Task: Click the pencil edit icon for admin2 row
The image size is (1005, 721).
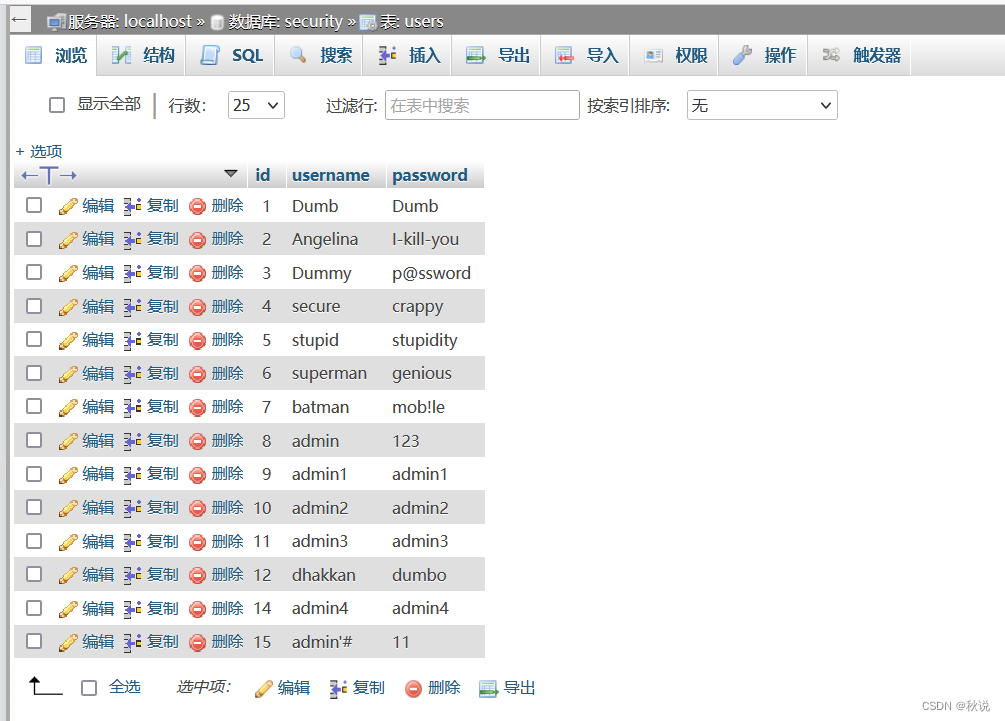Action: (x=68, y=508)
